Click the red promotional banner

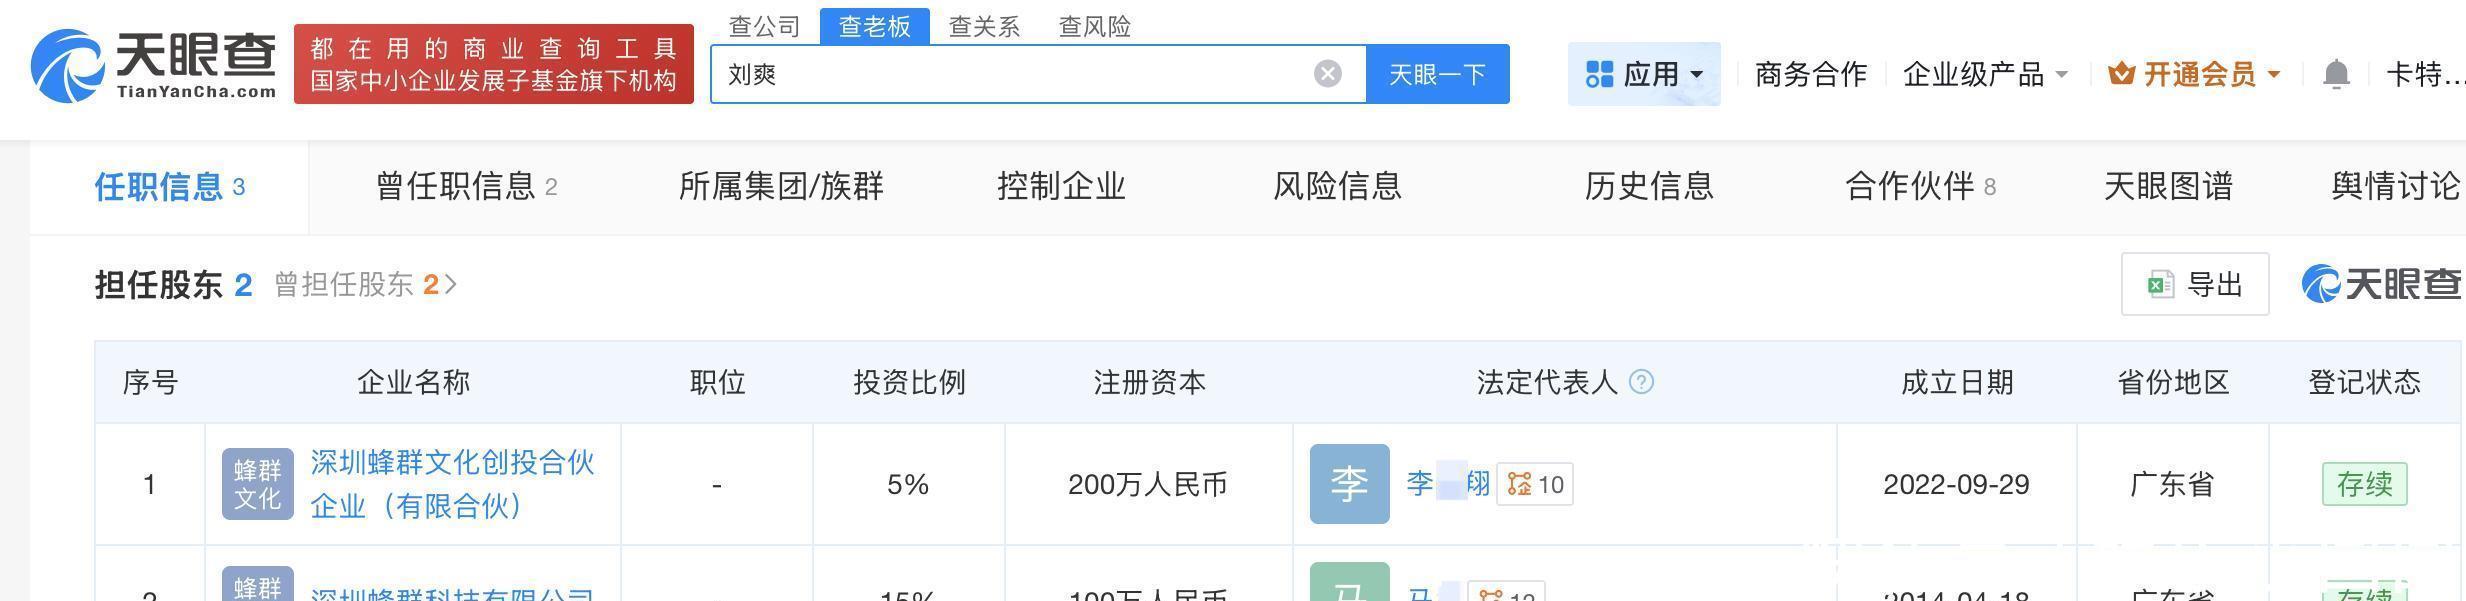tap(493, 65)
